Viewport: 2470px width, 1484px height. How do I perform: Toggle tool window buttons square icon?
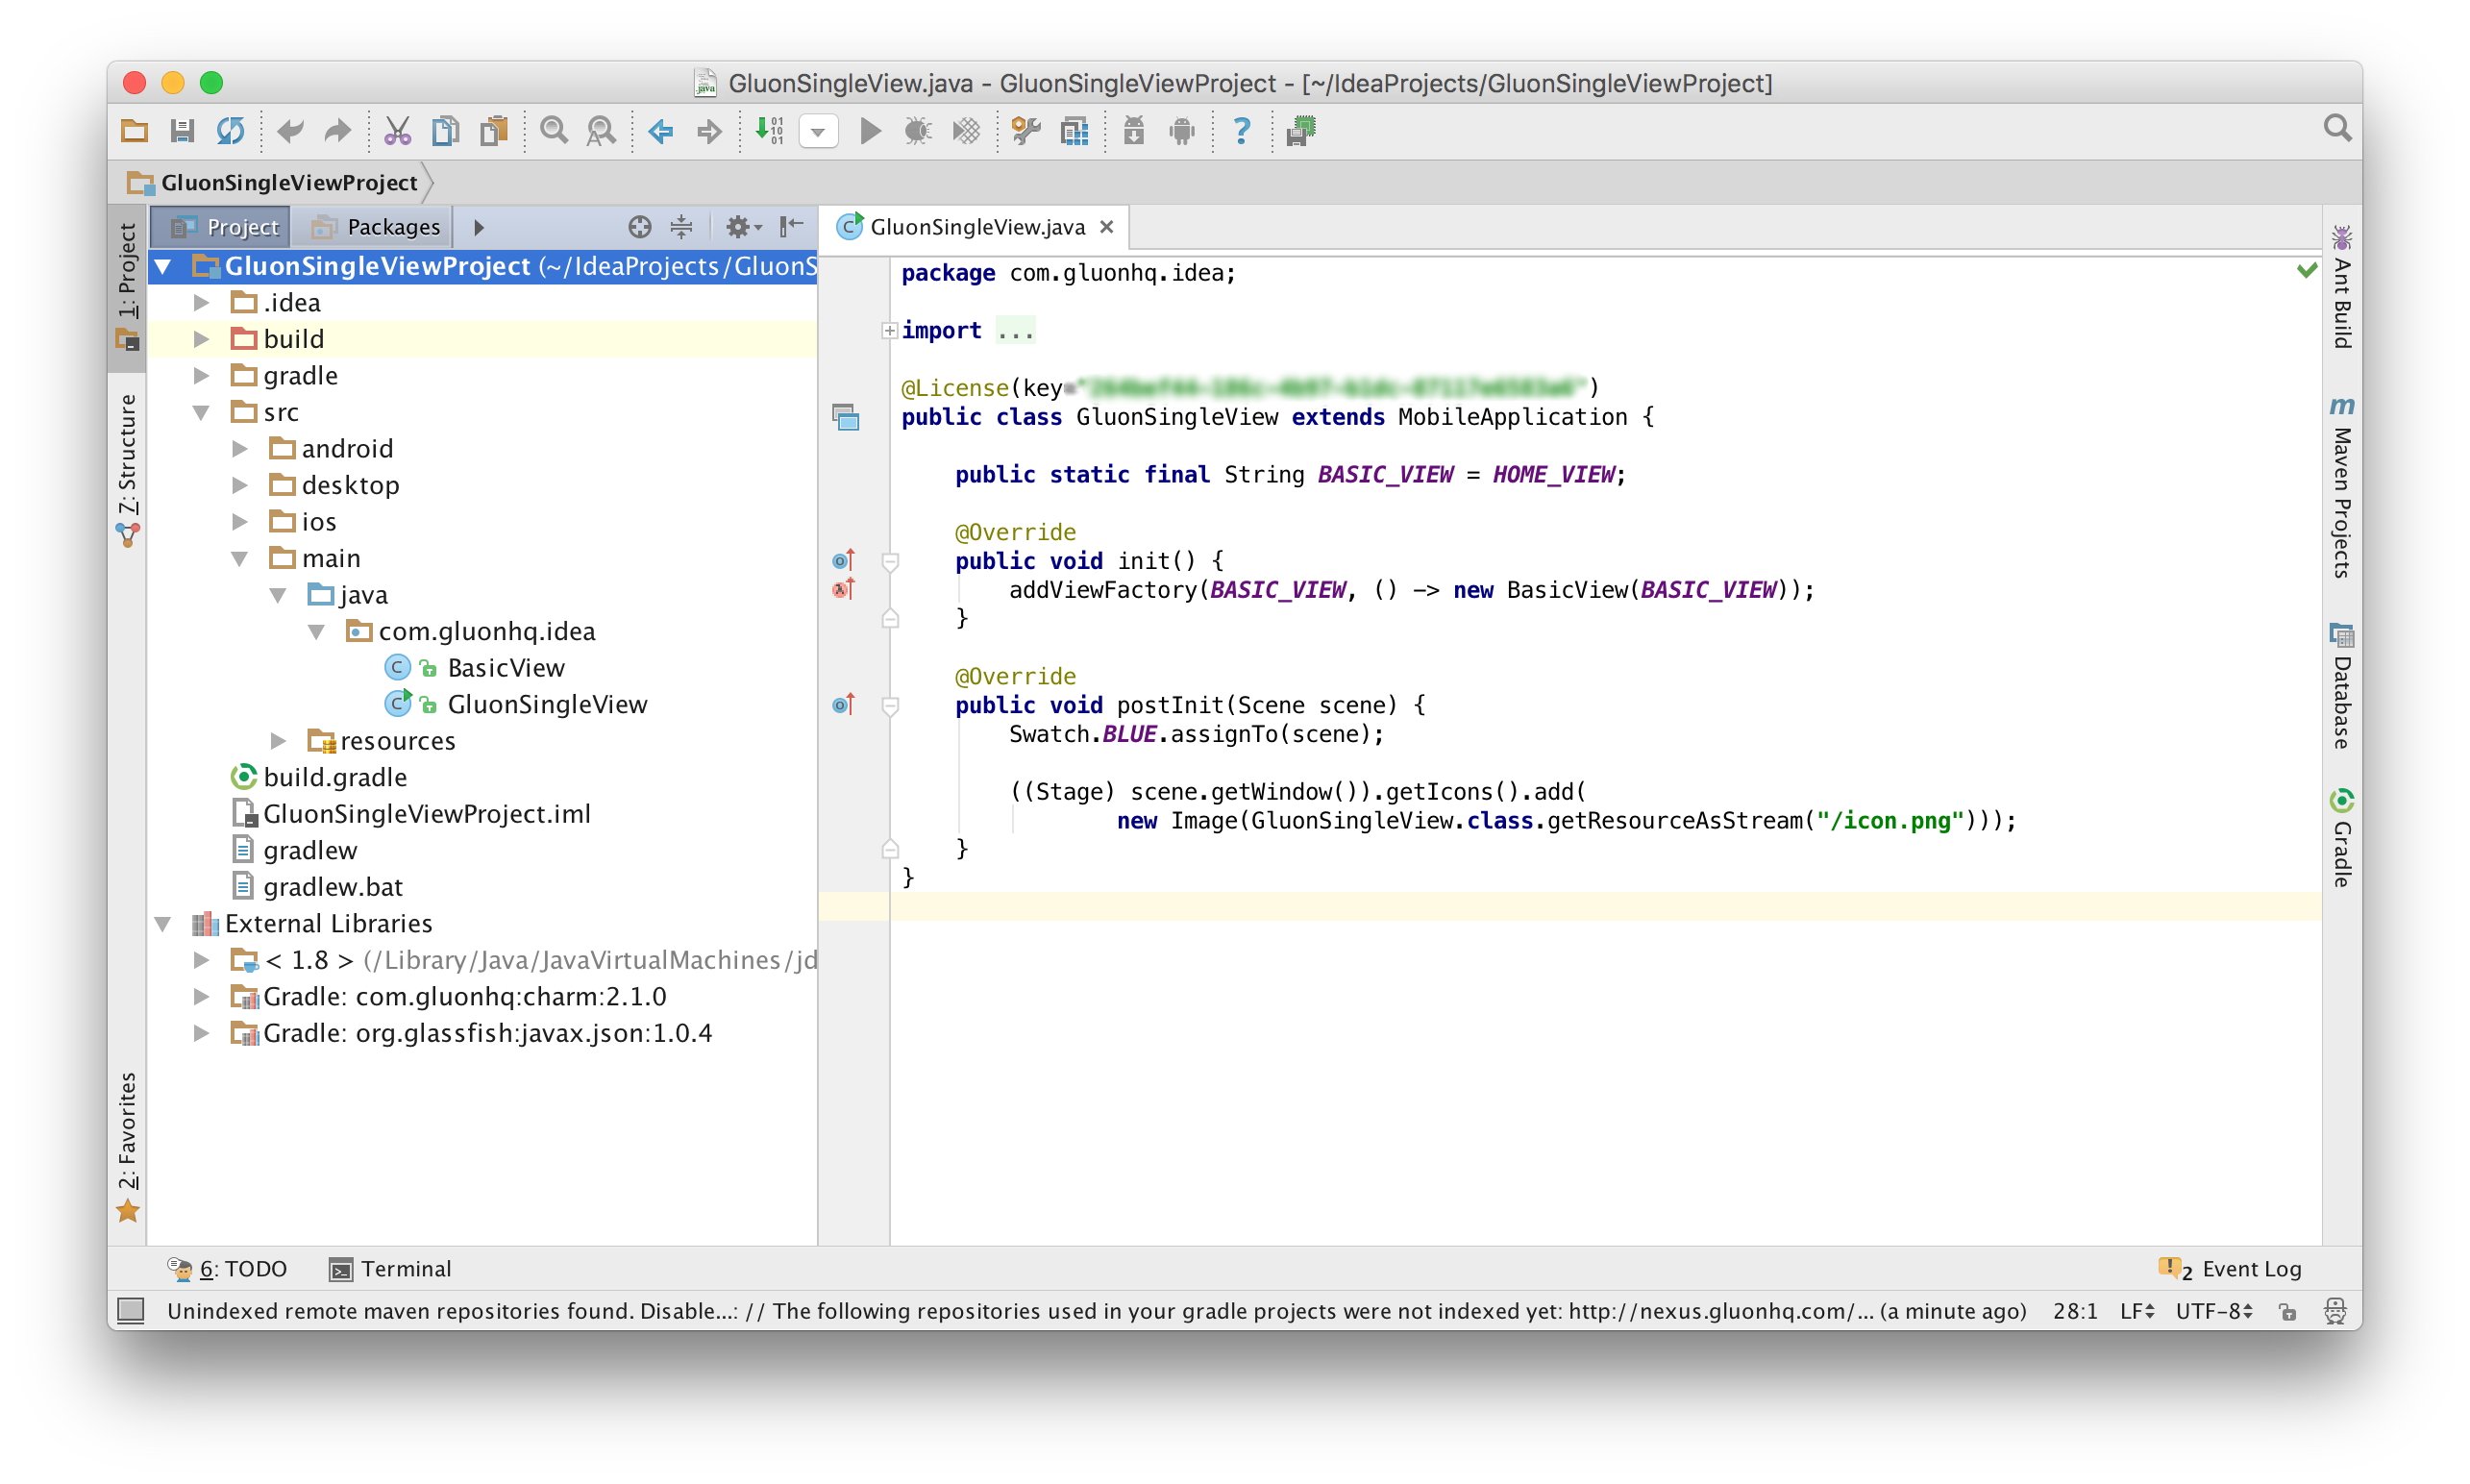click(x=131, y=1310)
